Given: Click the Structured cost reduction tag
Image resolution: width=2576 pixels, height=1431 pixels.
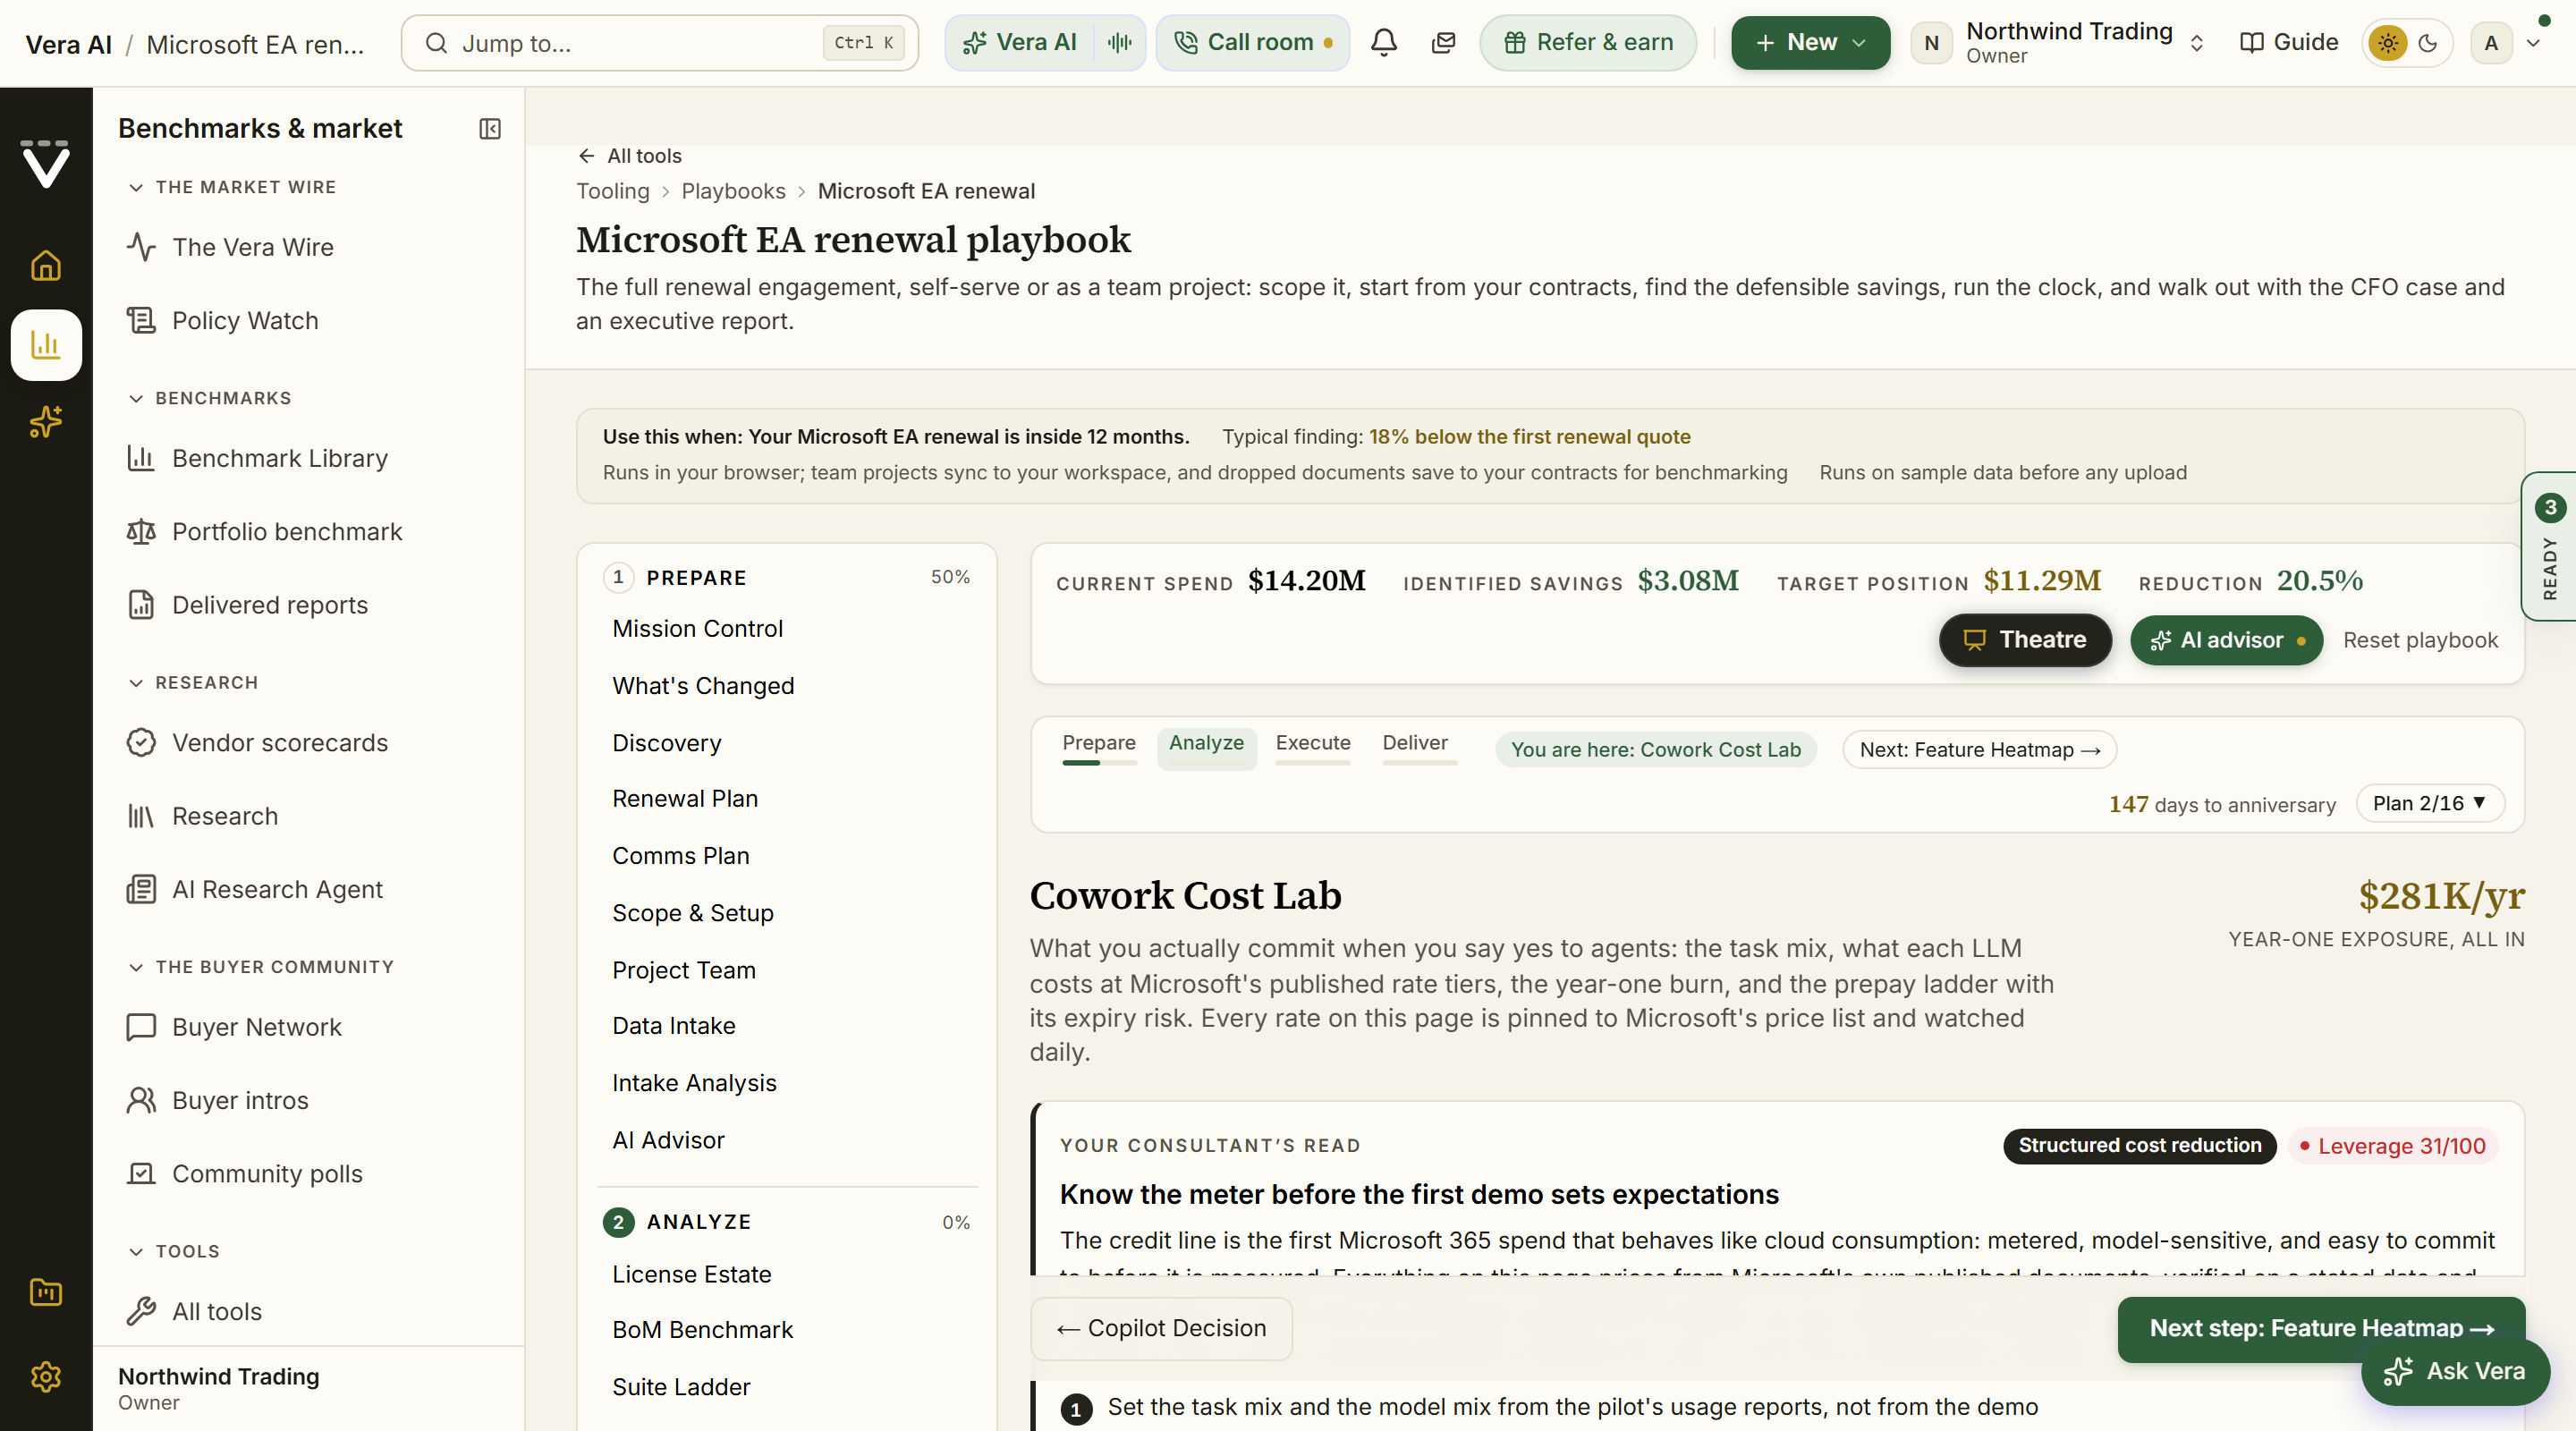Looking at the screenshot, I should point(2139,1146).
